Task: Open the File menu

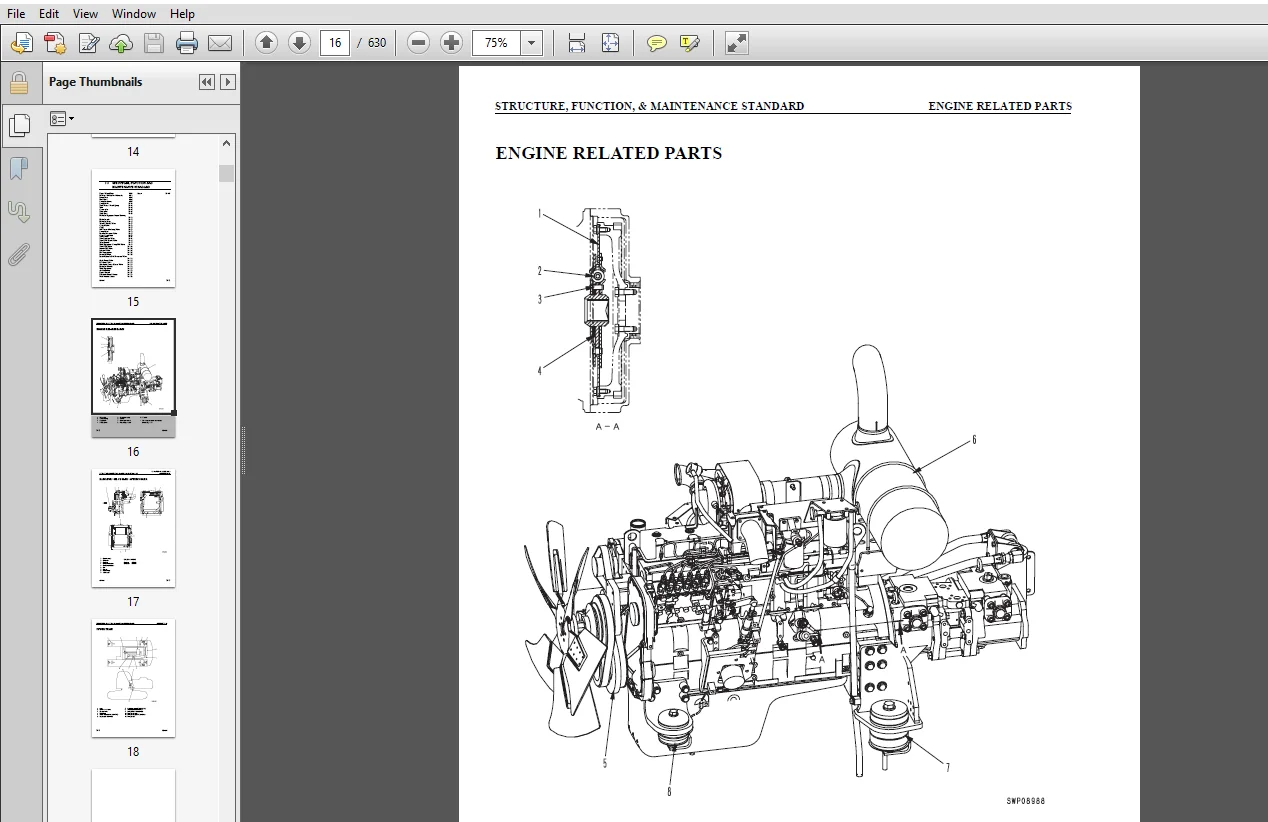Action: click(x=16, y=14)
